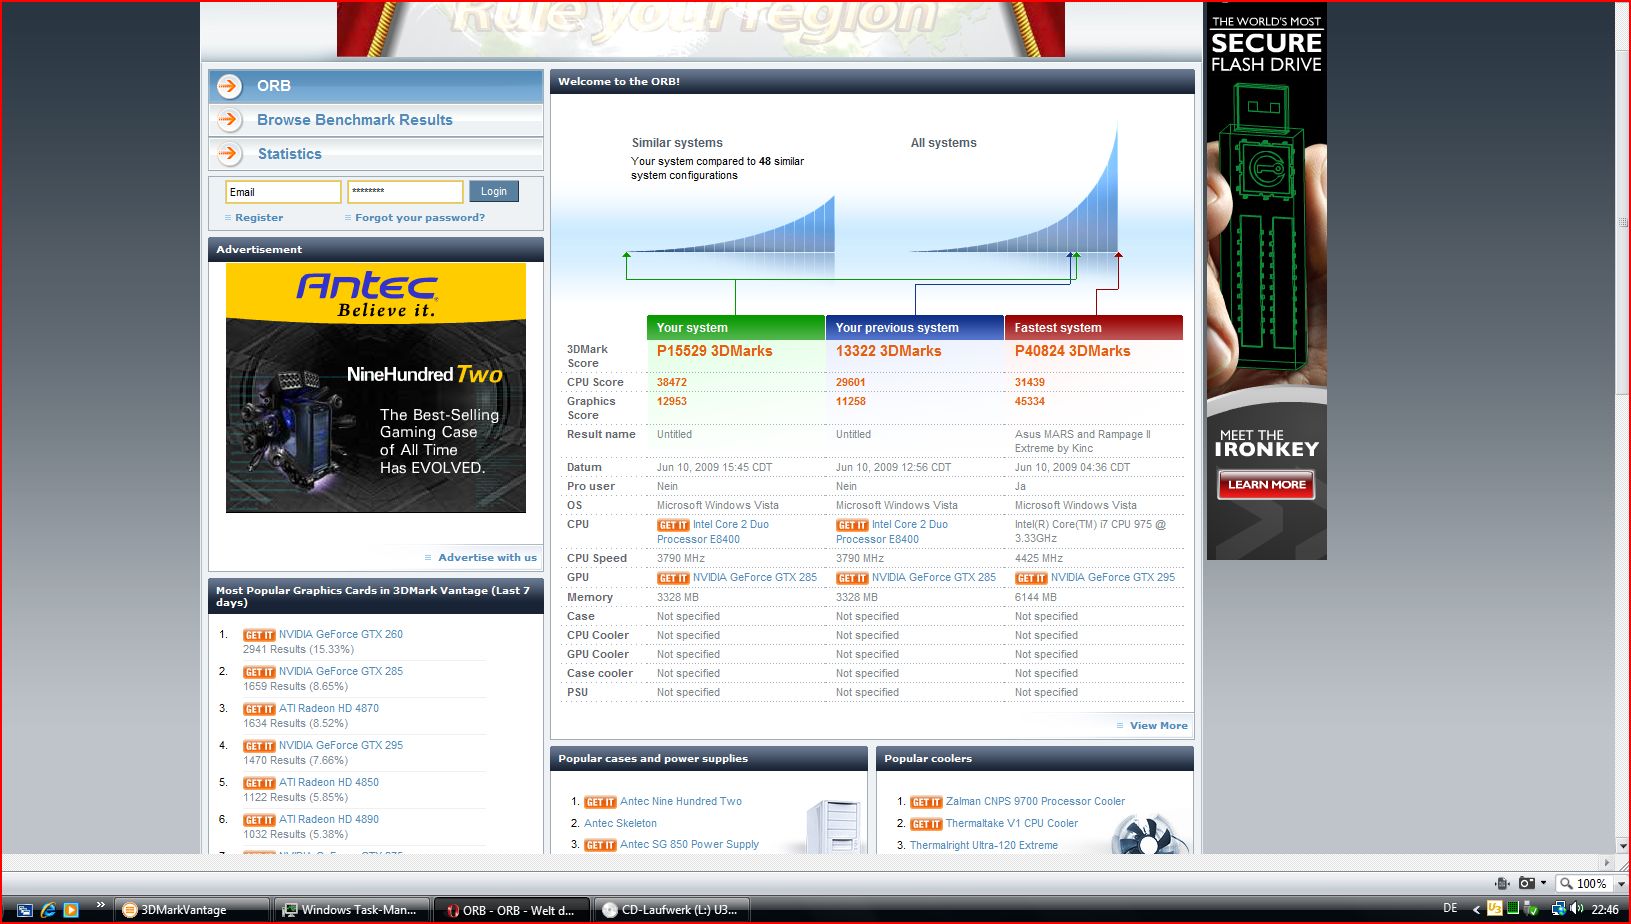Click the Show Desktop quick launch icon
Image resolution: width=1631 pixels, height=924 pixels.
point(25,910)
